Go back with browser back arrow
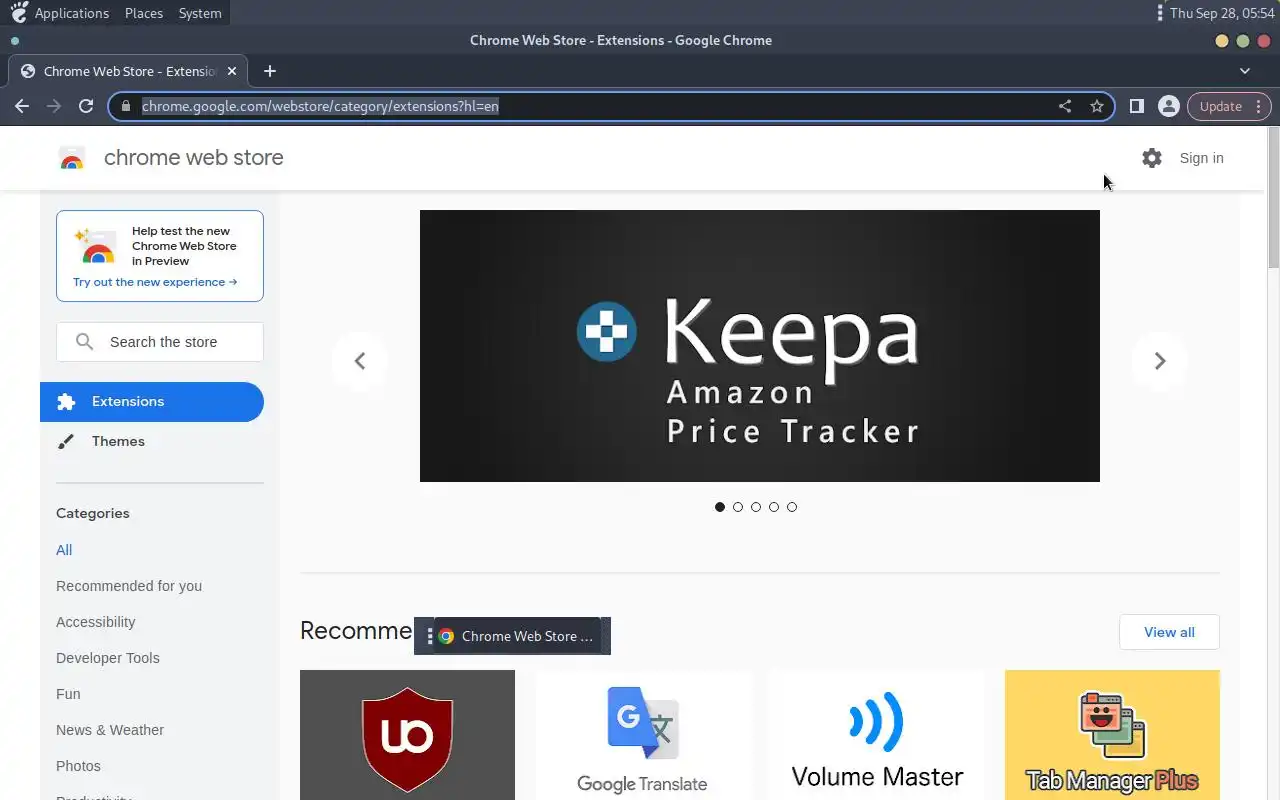Screen dimensions: 1280x800 pos(22,106)
